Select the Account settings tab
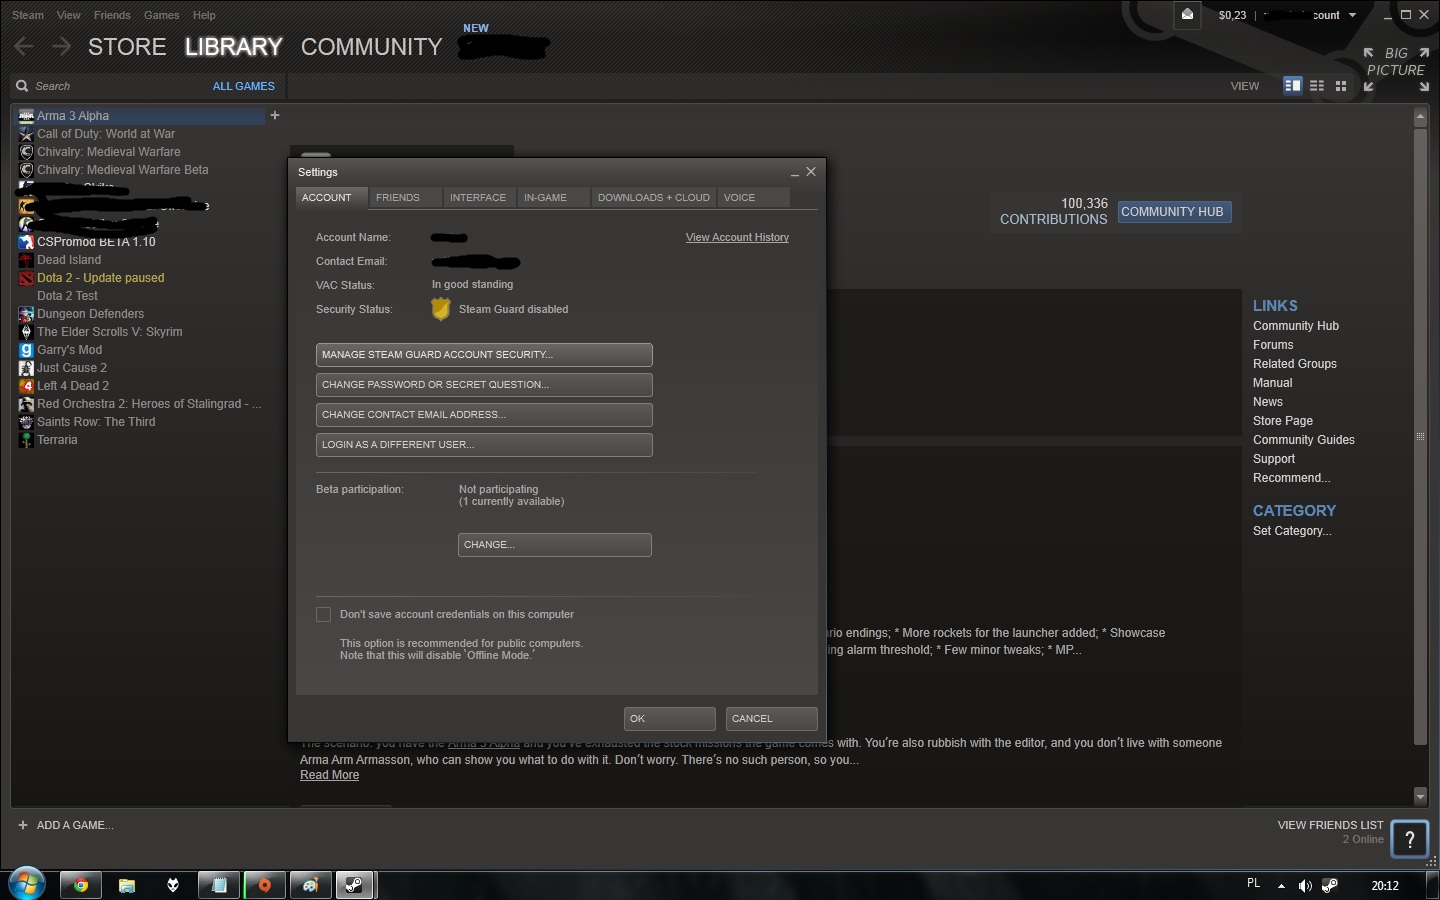 tap(331, 197)
